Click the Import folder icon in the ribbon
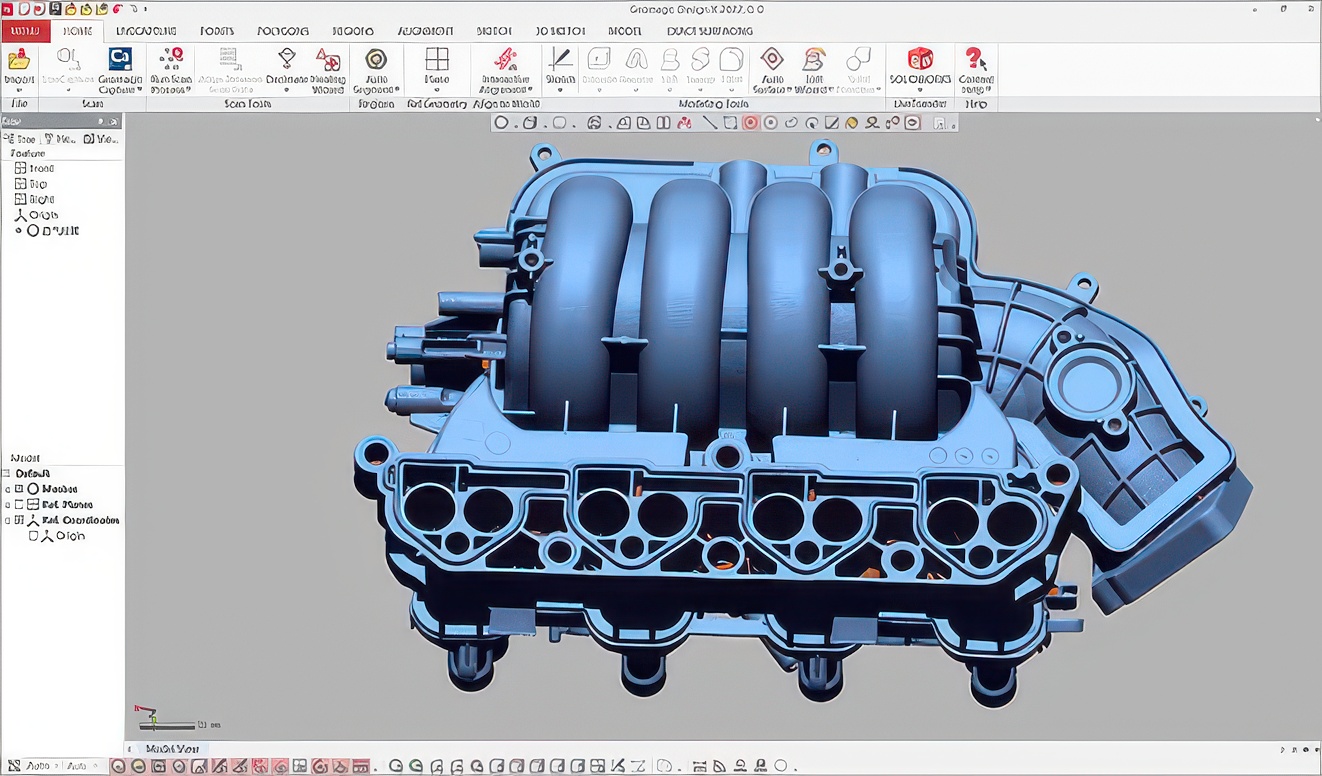Image resolution: width=1322 pixels, height=776 pixels. pyautogui.click(x=19, y=60)
